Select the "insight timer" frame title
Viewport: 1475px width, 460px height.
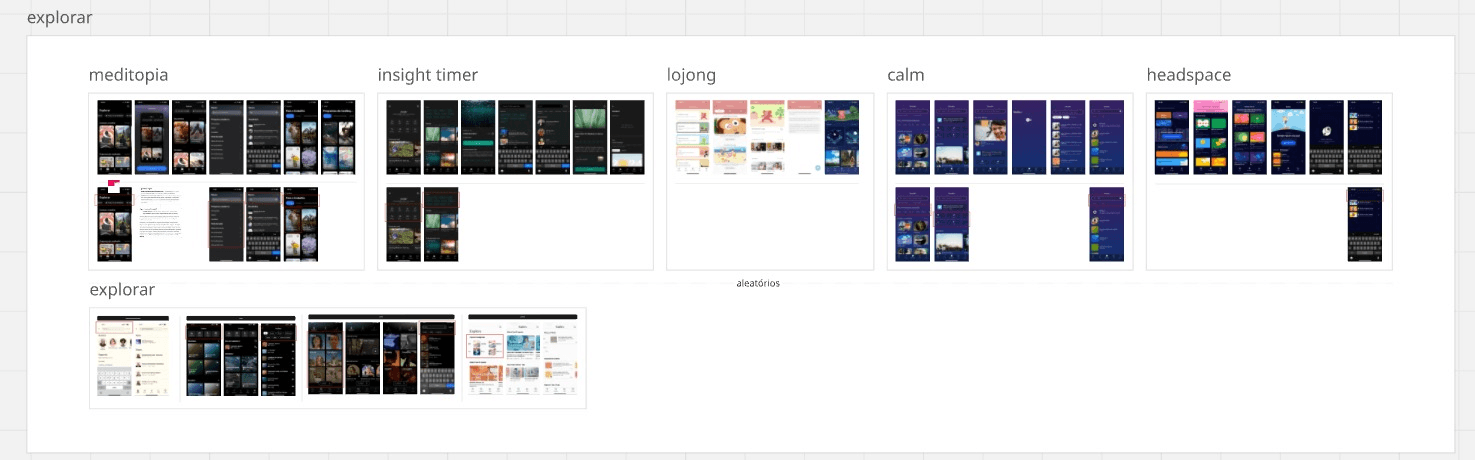[x=428, y=76]
